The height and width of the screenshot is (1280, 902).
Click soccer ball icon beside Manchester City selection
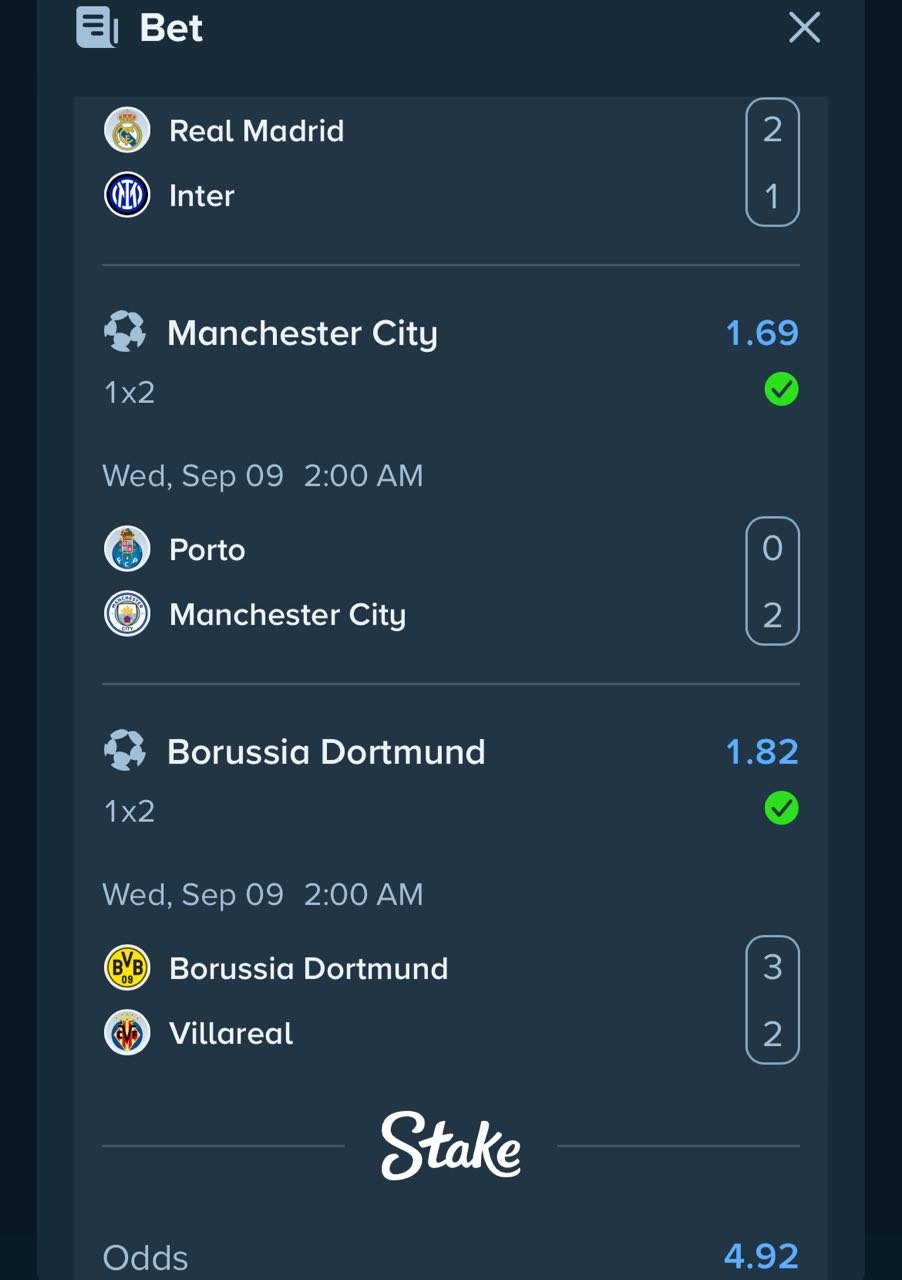[x=125, y=332]
